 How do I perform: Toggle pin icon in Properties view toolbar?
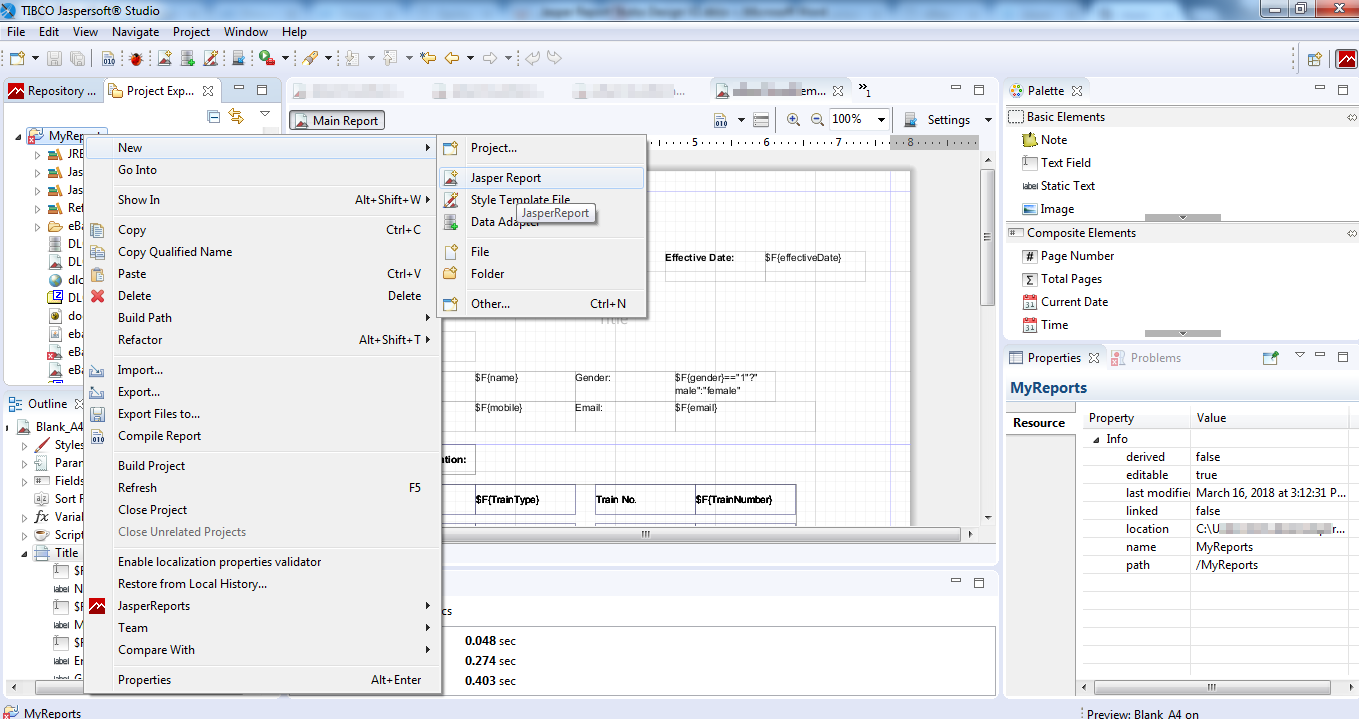tap(1271, 357)
